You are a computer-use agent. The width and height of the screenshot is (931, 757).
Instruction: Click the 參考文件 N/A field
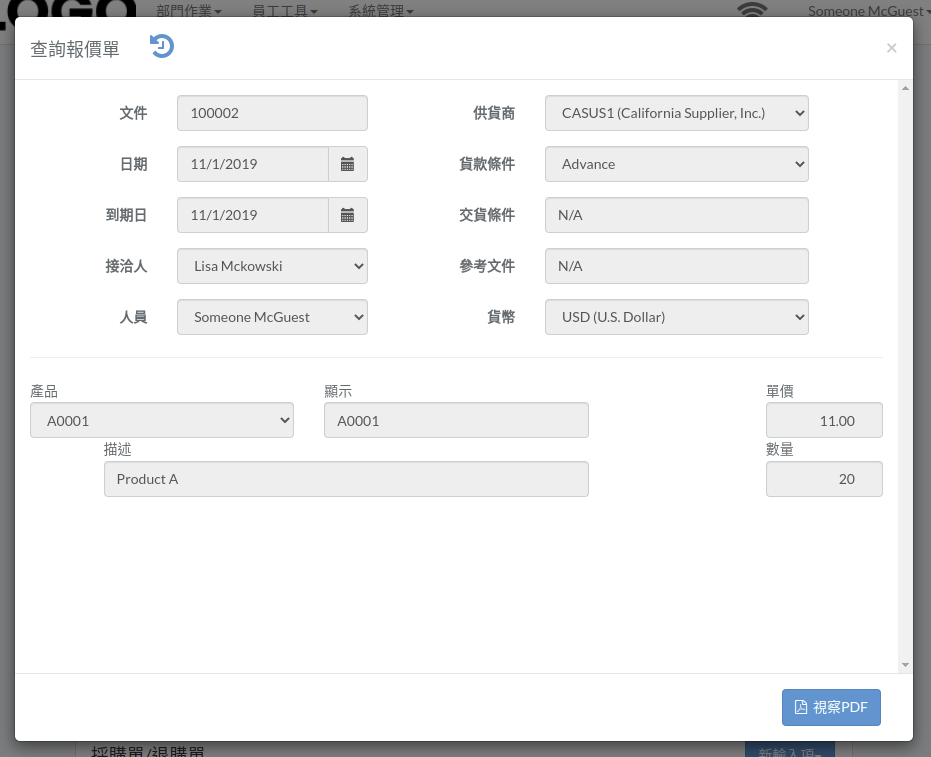tap(676, 266)
